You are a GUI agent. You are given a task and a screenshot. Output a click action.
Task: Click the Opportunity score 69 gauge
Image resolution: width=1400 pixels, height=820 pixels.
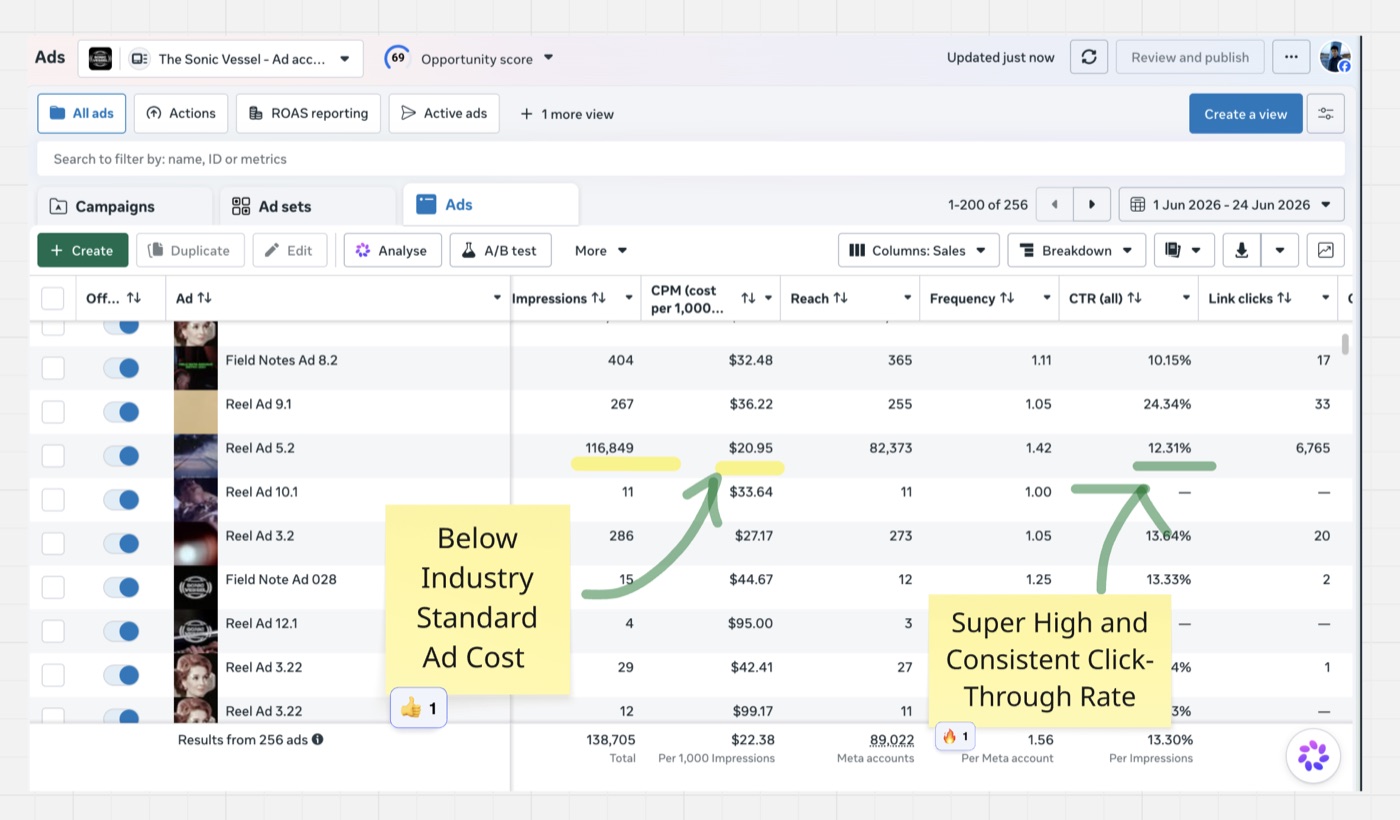pos(397,58)
